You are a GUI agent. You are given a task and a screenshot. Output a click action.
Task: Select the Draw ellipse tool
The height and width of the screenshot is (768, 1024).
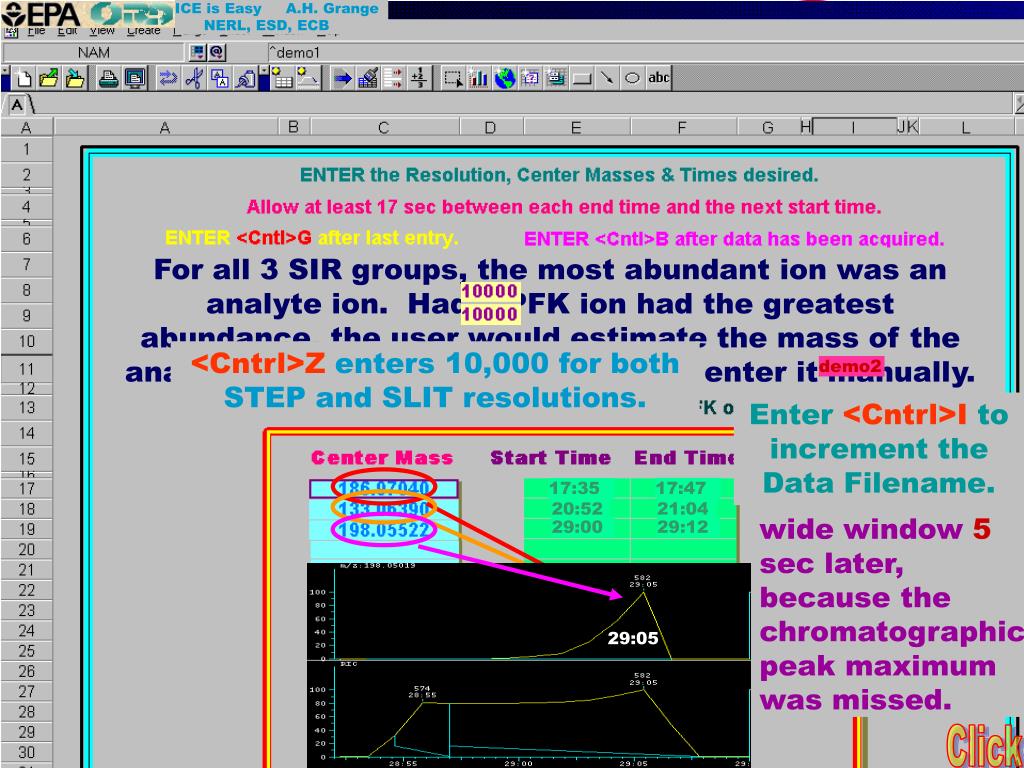click(632, 79)
